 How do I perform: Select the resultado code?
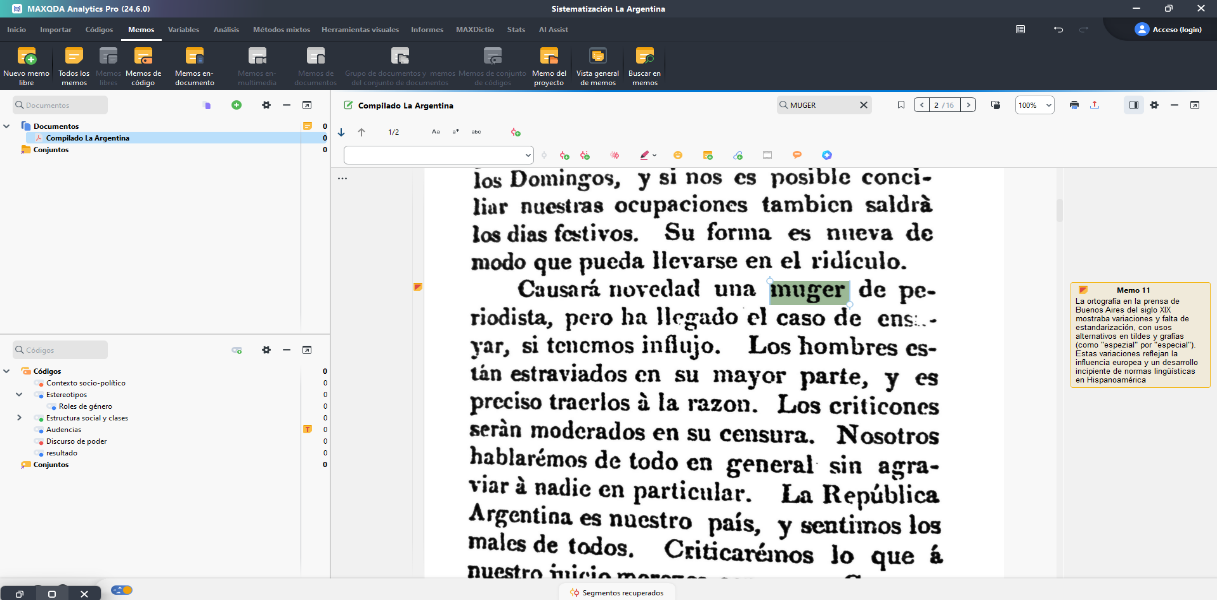(61, 453)
